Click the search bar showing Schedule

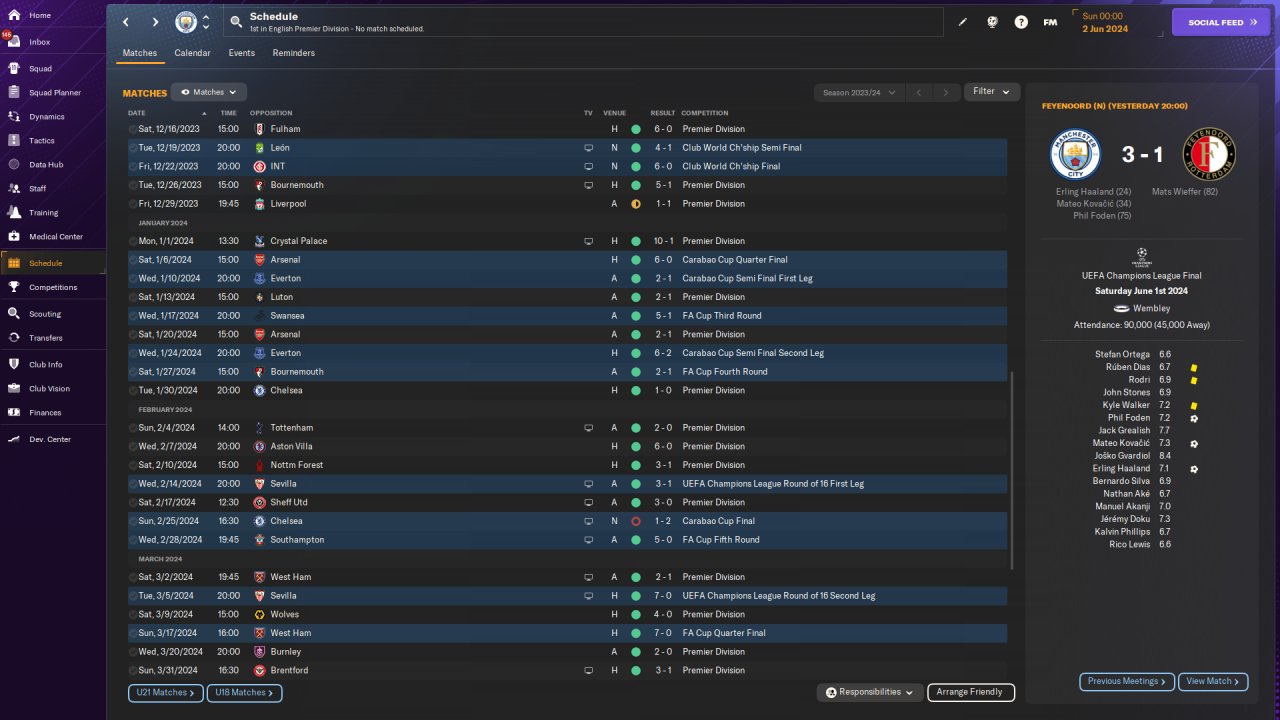click(x=582, y=22)
